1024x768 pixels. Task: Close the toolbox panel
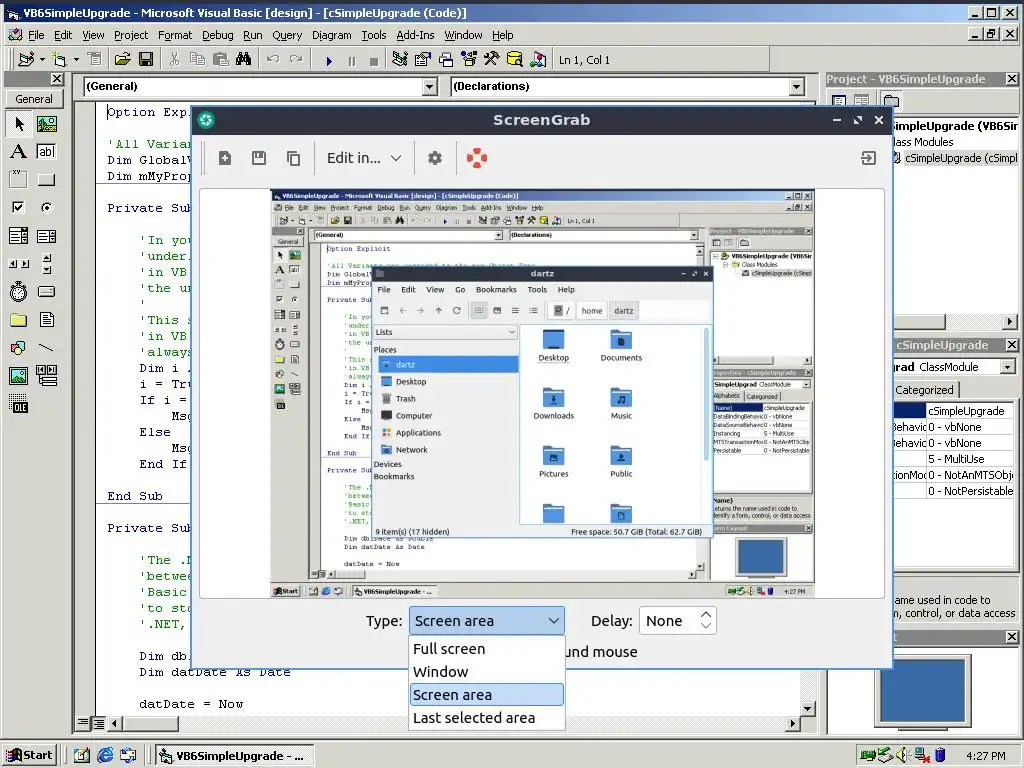57,79
